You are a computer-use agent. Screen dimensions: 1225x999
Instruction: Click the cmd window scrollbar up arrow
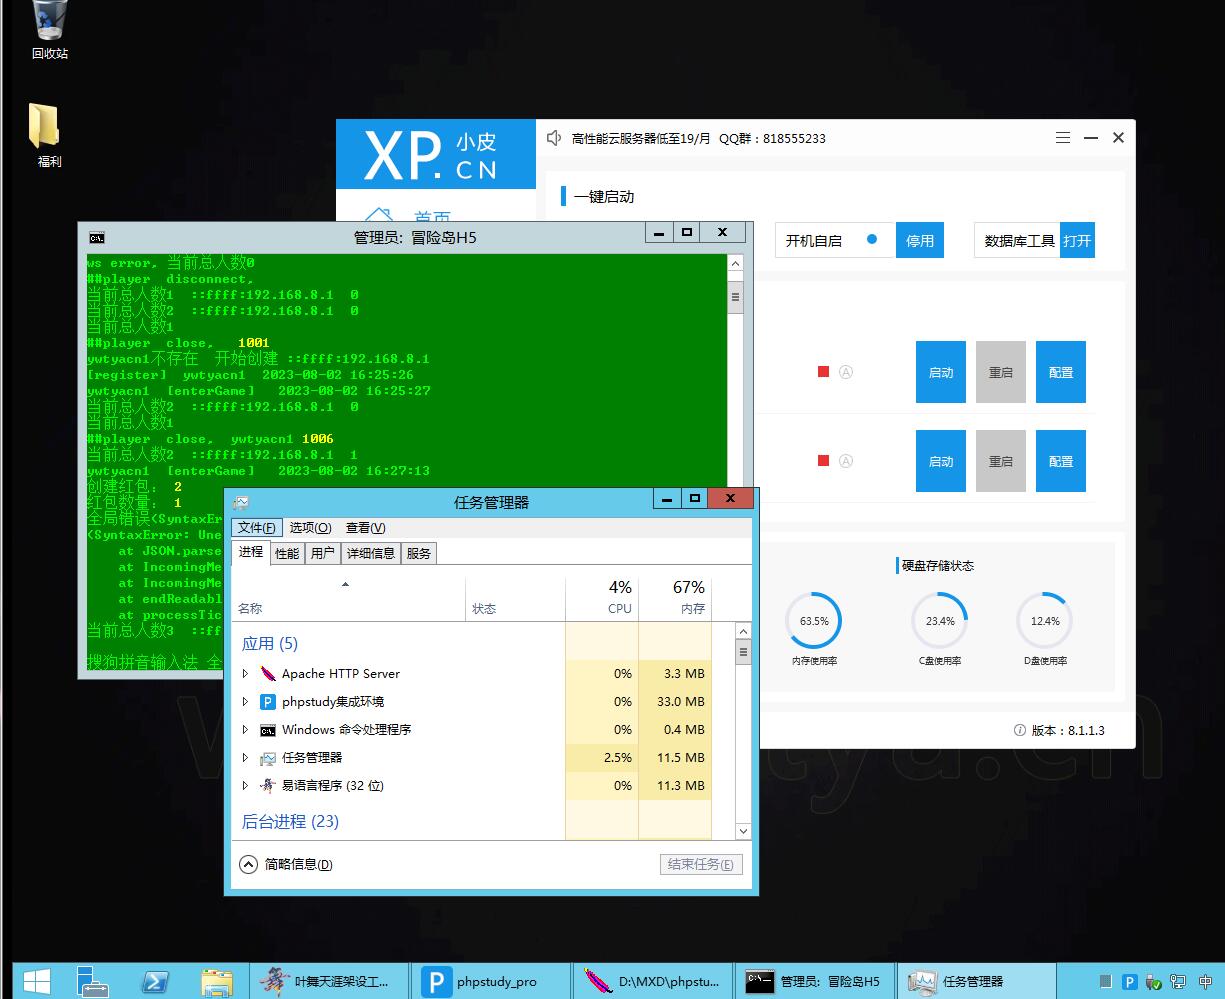coord(736,265)
